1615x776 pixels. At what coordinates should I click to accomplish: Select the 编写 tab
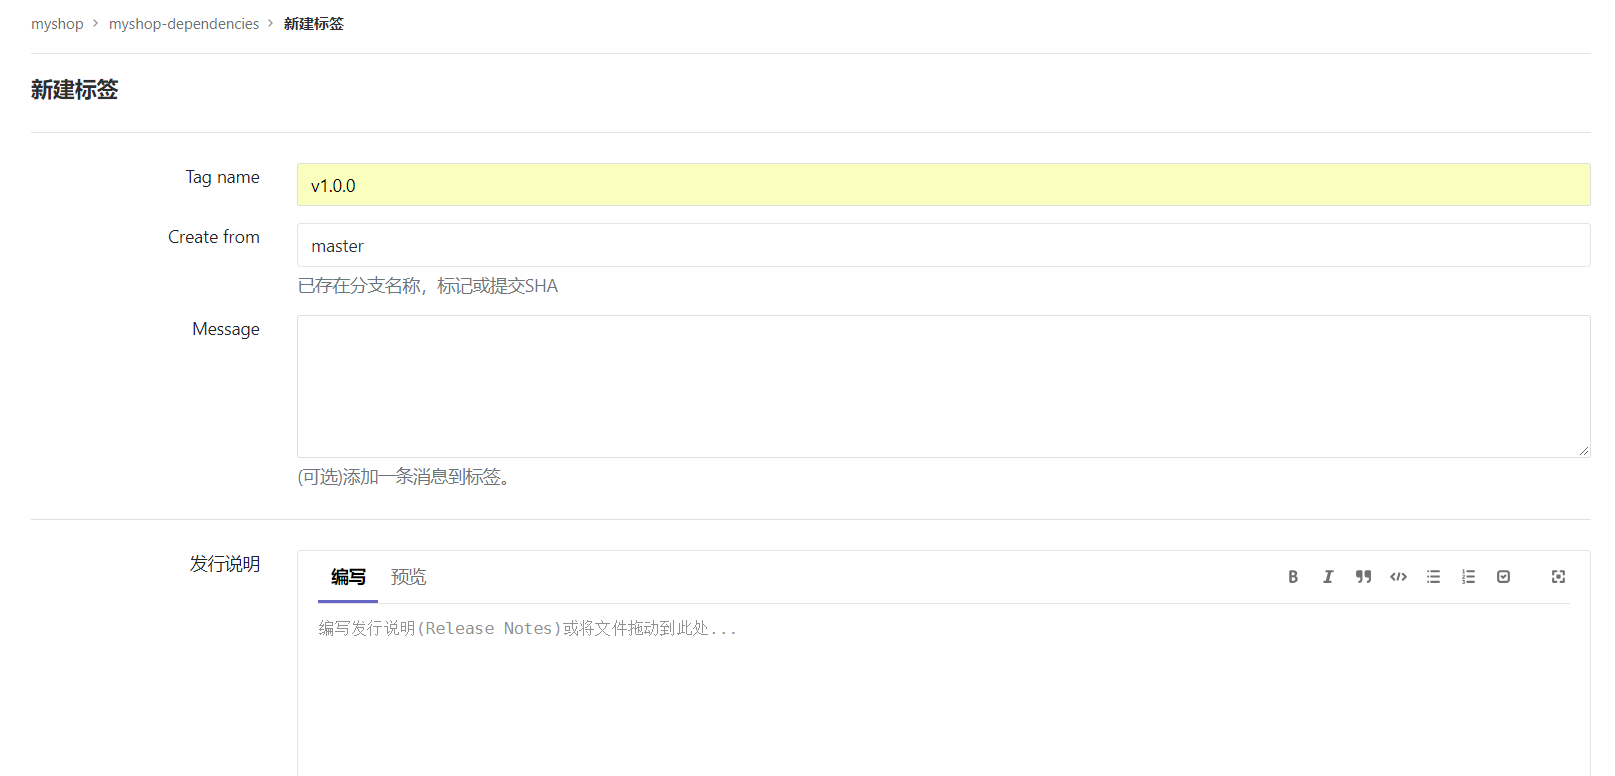click(348, 577)
